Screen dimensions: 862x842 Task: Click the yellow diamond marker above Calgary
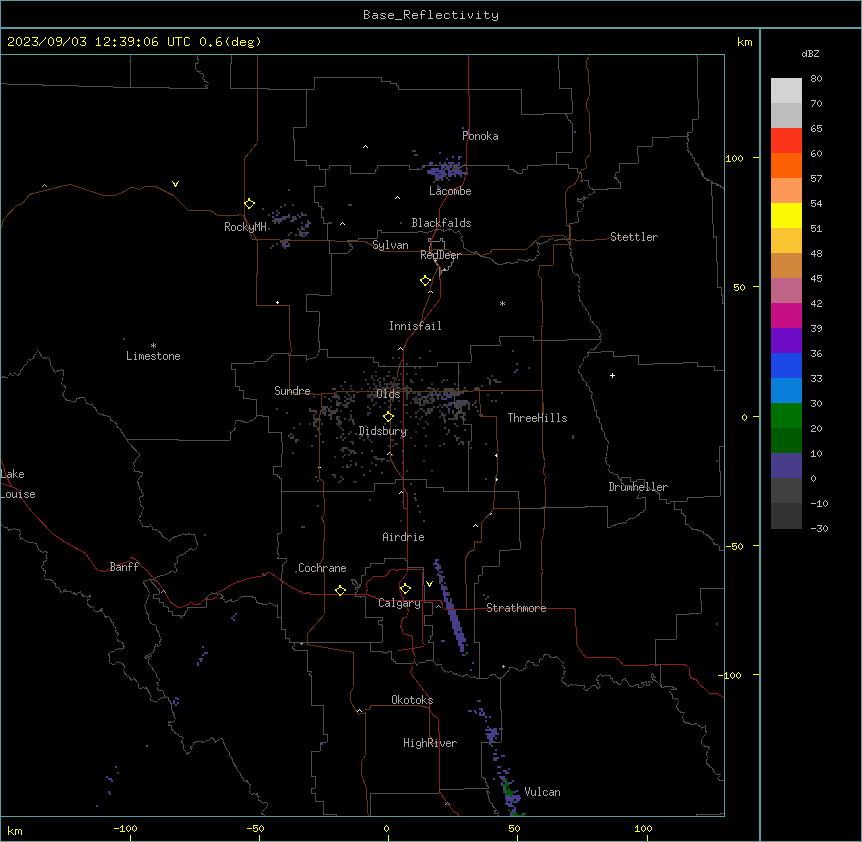point(405,589)
